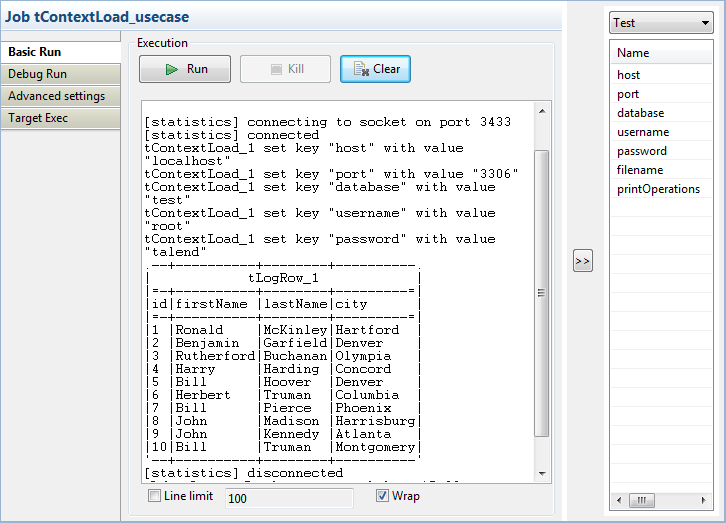This screenshot has height=523, width=726.
Task: Click the row with John Kennedy Atlanta
Action: tap(283, 434)
